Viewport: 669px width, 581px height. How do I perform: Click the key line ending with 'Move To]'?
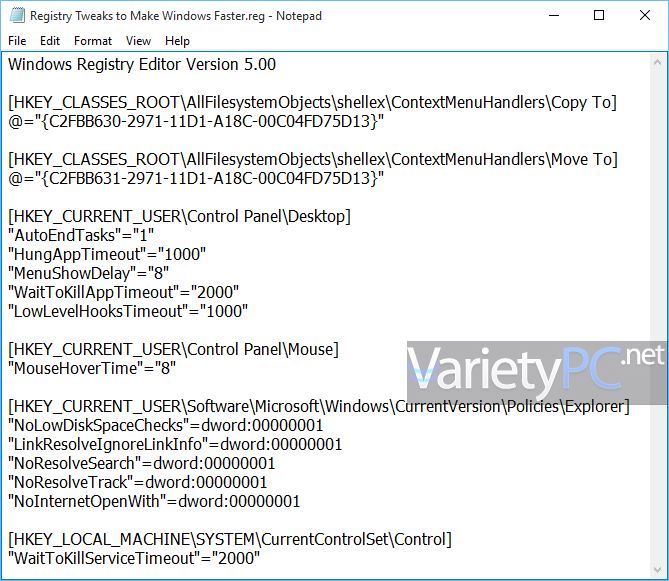coord(313,160)
